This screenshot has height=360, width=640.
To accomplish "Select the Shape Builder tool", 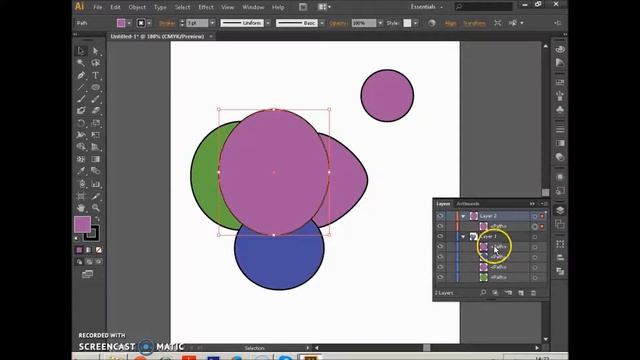I will click(81, 147).
